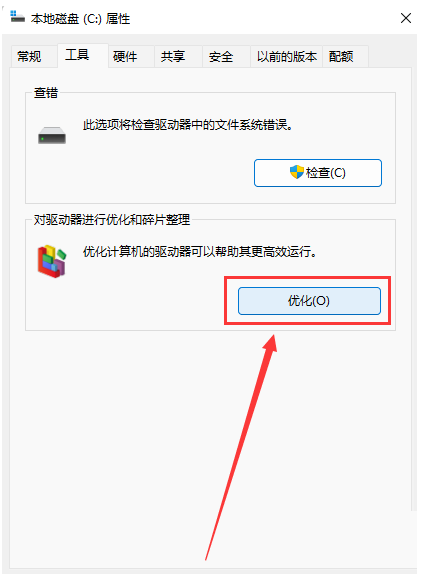Select the 工具 tab
The width and height of the screenshot is (423, 576).
(x=77, y=55)
